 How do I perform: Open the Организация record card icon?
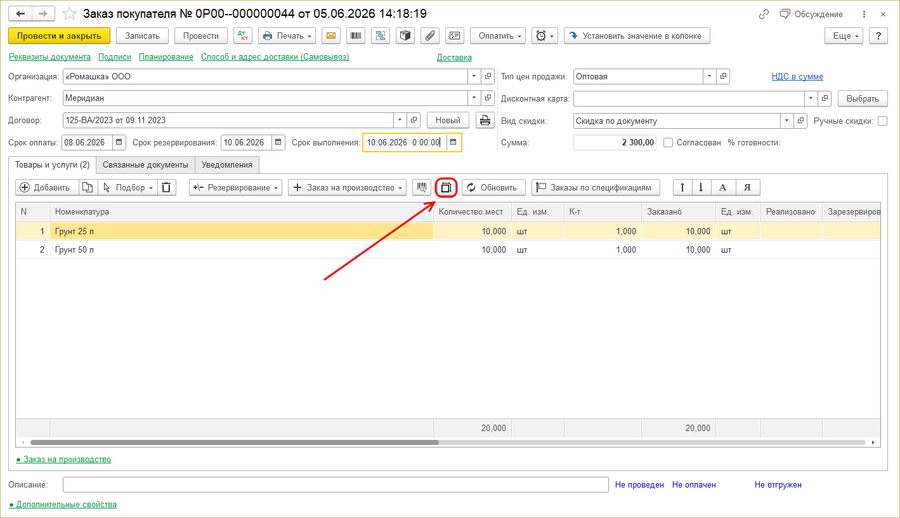[x=488, y=76]
